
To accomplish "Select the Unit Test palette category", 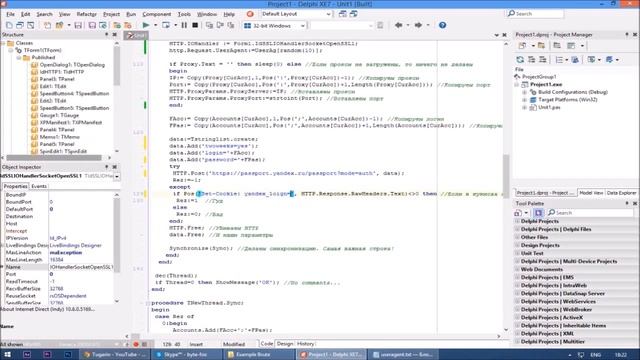I will click(532, 253).
